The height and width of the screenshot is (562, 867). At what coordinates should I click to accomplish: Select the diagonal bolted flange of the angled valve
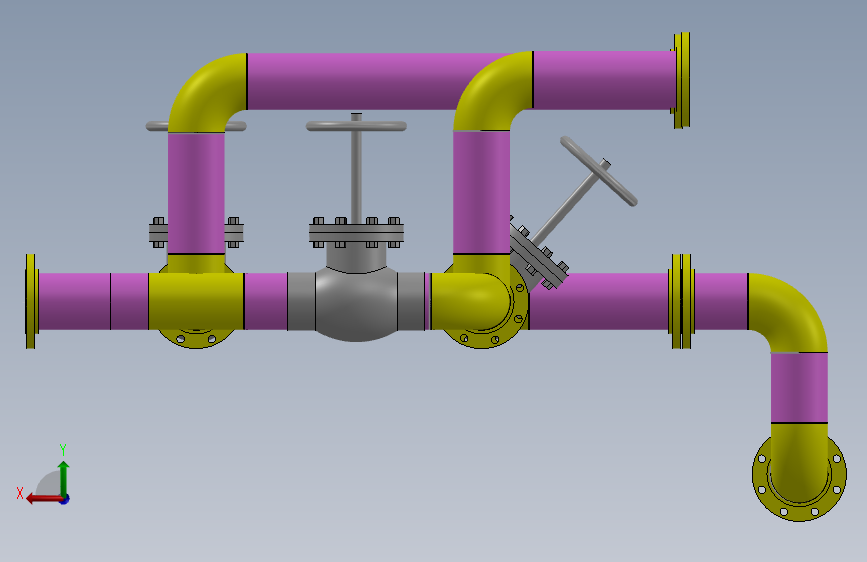coord(539,252)
